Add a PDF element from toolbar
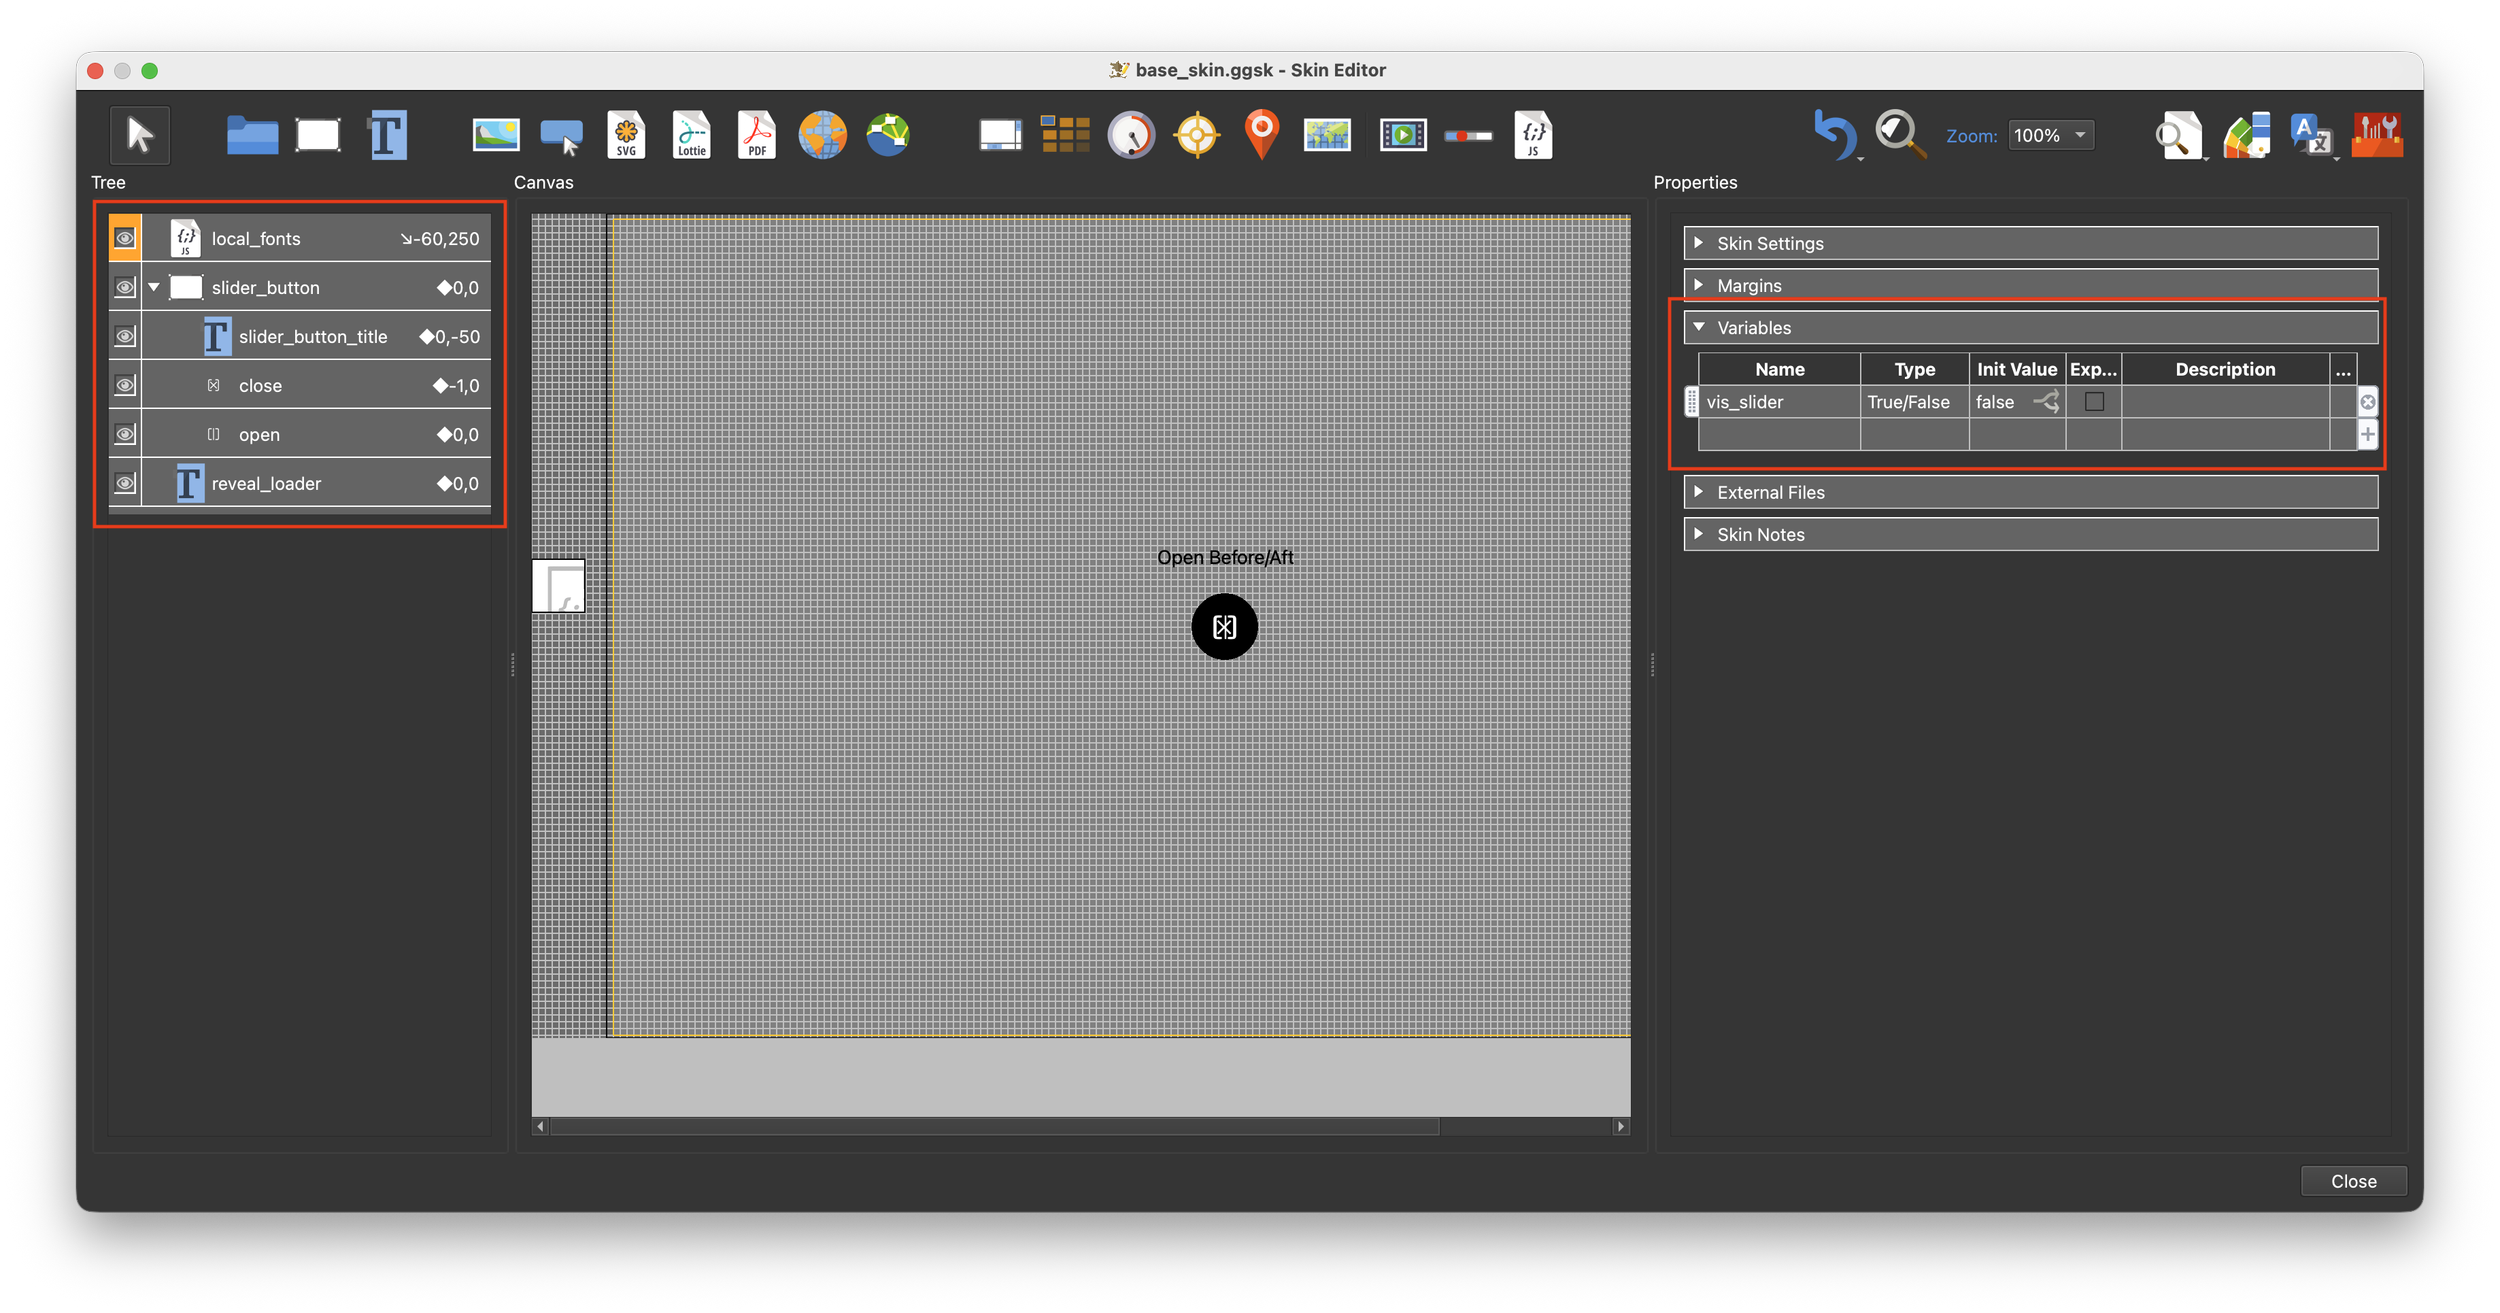The height and width of the screenshot is (1313, 2500). (757, 135)
